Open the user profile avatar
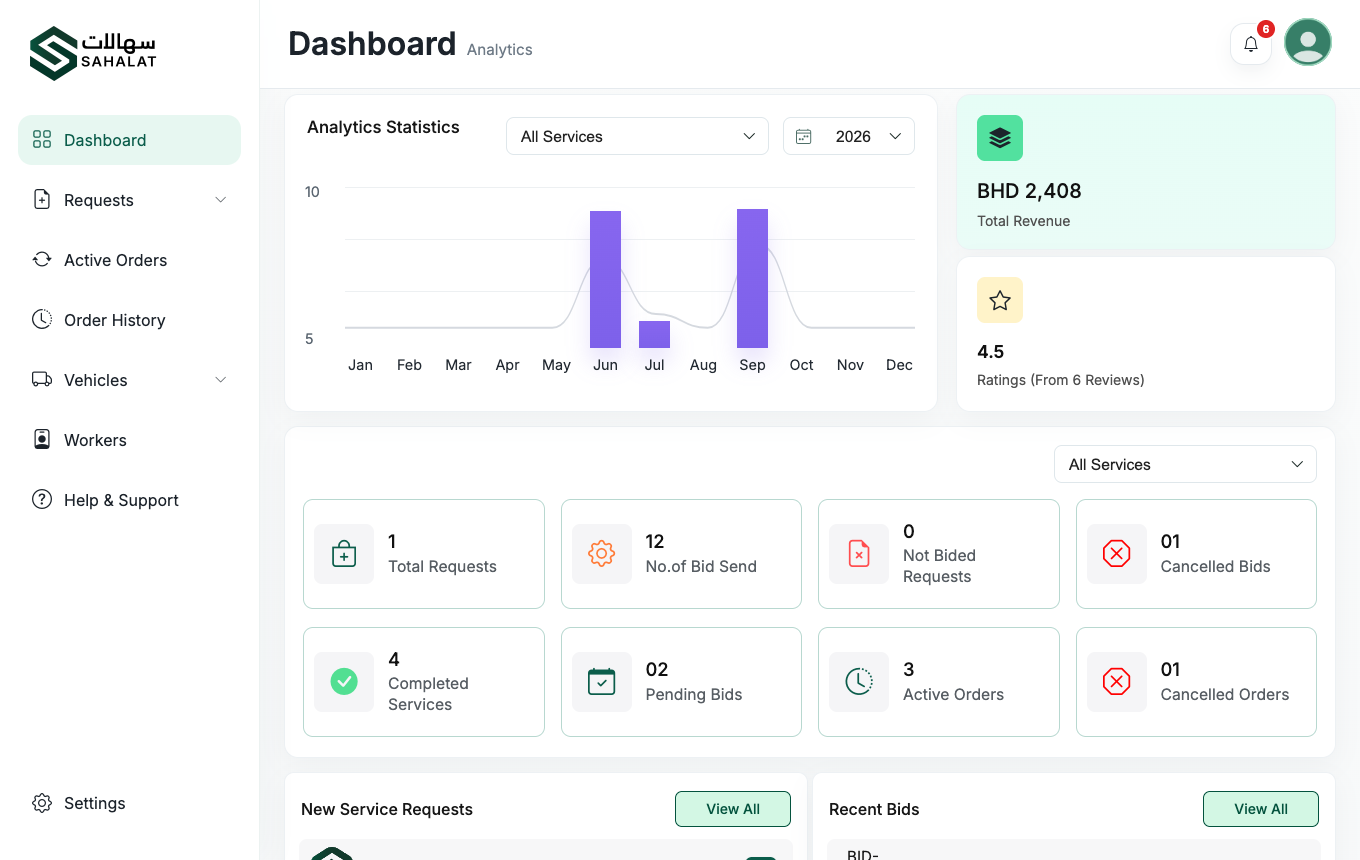The width and height of the screenshot is (1360, 860). pyautogui.click(x=1308, y=42)
